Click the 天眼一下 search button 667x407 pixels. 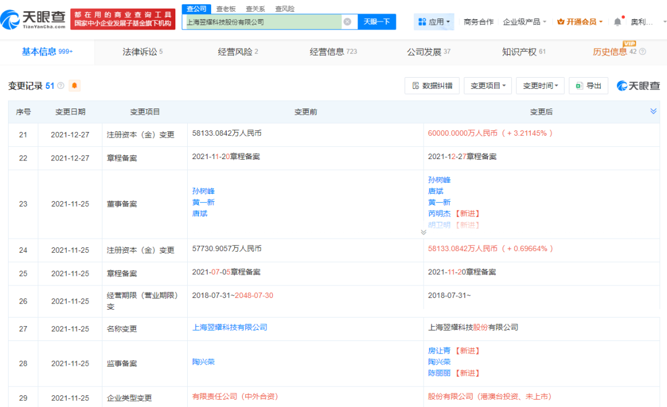click(x=377, y=21)
